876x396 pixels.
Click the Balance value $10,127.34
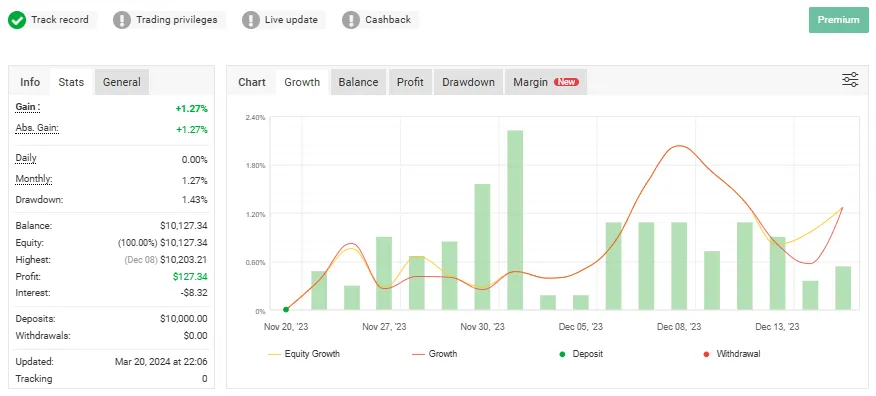click(184, 226)
